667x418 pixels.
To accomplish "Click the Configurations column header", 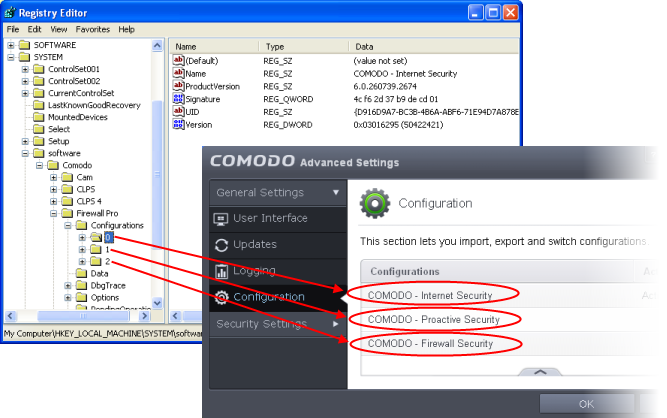I will click(x=497, y=271).
